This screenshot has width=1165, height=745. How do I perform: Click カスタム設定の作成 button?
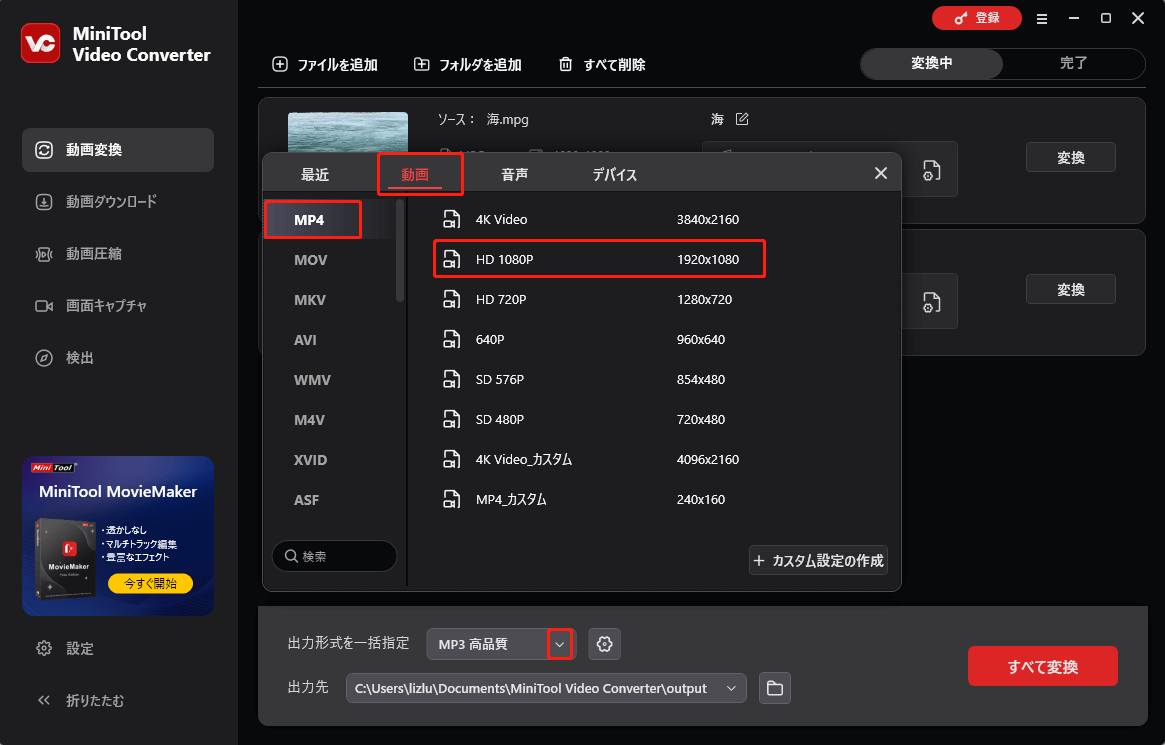pos(818,561)
